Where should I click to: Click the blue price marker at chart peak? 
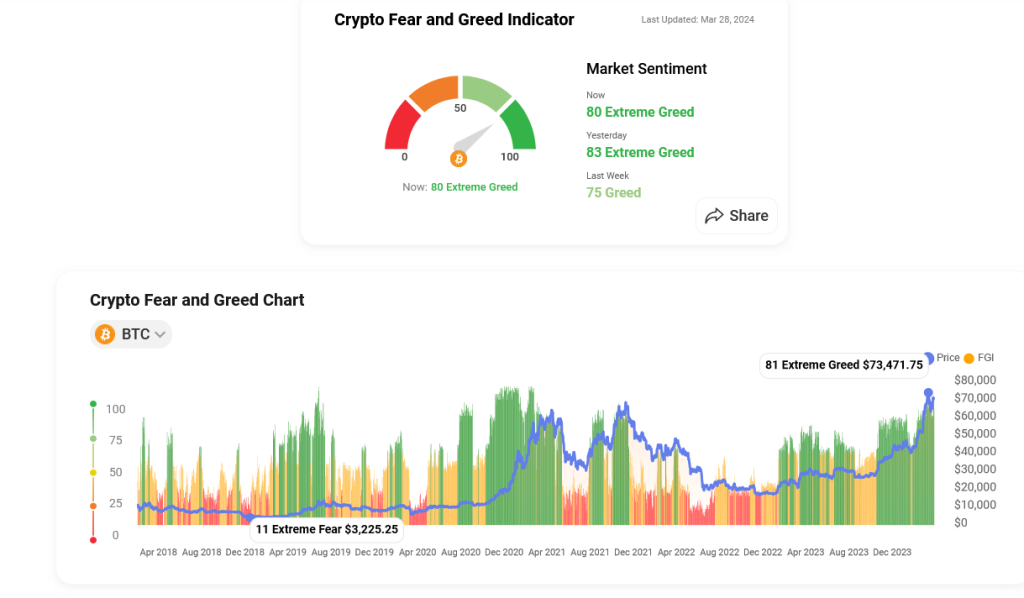[928, 394]
